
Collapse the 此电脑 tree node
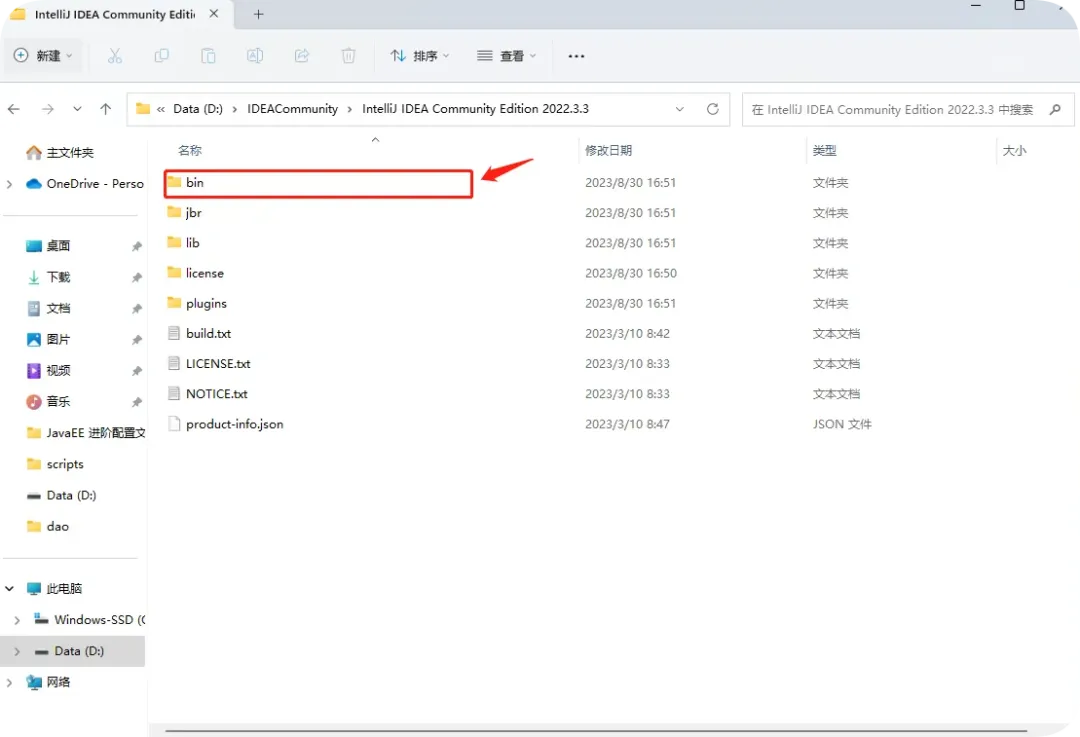[x=10, y=588]
